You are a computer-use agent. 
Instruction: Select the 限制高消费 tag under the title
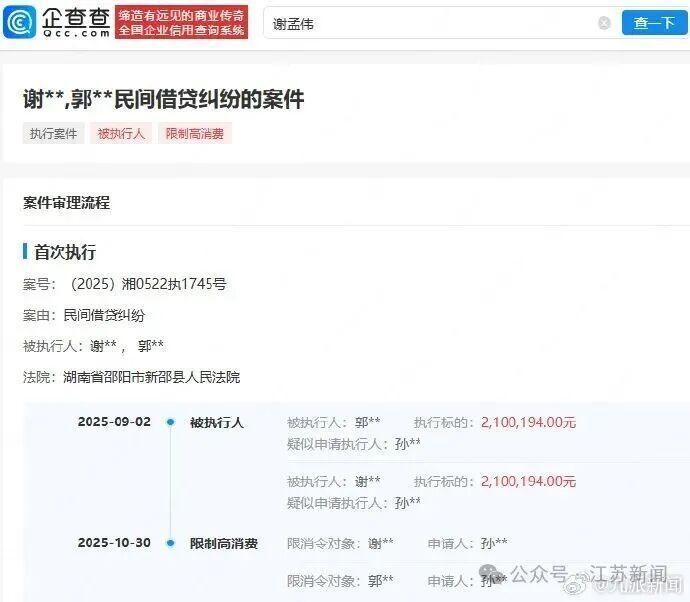pyautogui.click(x=195, y=133)
